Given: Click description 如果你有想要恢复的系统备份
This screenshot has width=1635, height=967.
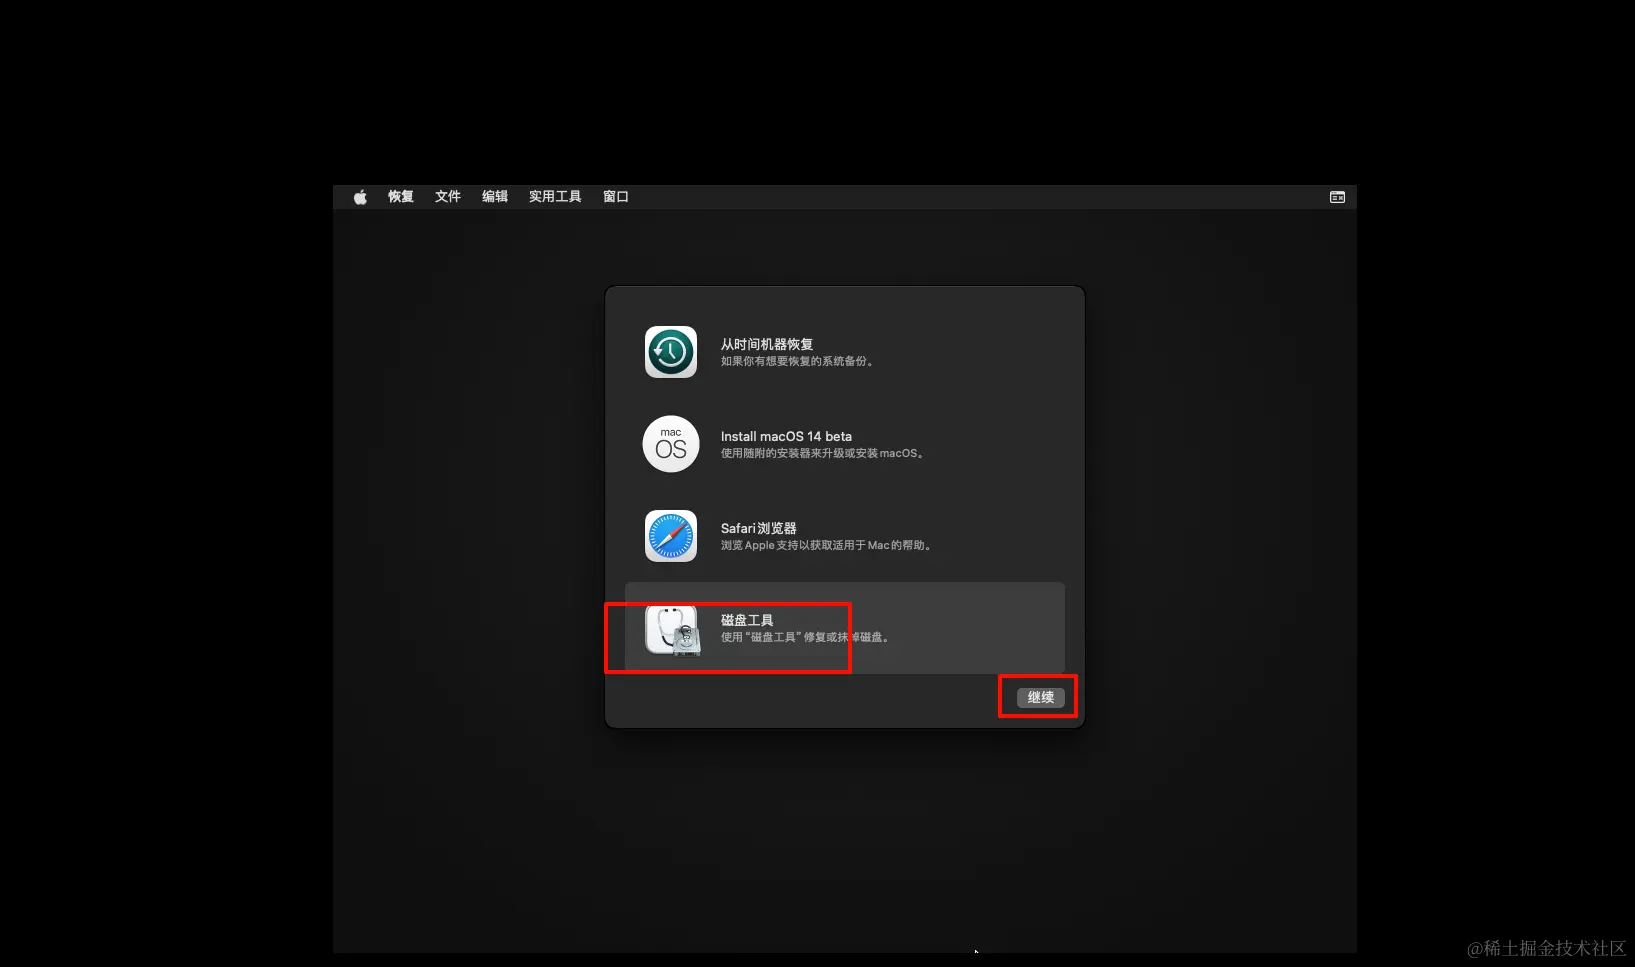Looking at the screenshot, I should (x=797, y=361).
